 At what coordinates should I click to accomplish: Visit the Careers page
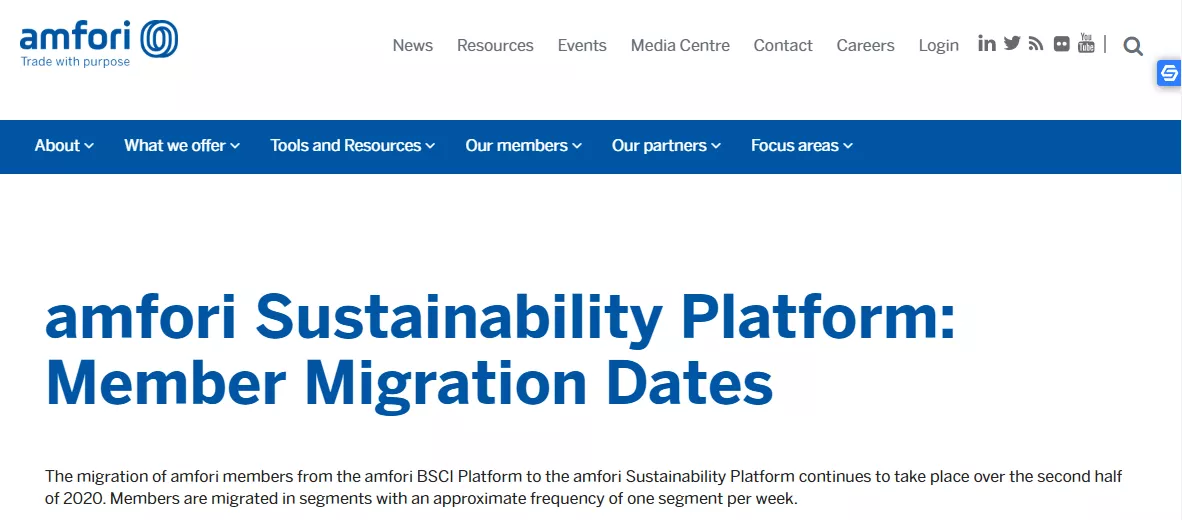(x=865, y=45)
